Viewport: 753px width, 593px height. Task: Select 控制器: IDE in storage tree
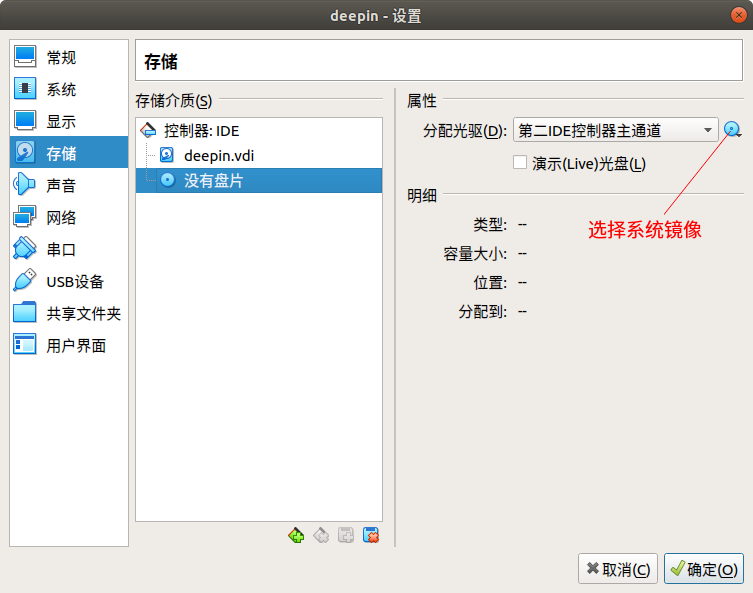[x=259, y=130]
